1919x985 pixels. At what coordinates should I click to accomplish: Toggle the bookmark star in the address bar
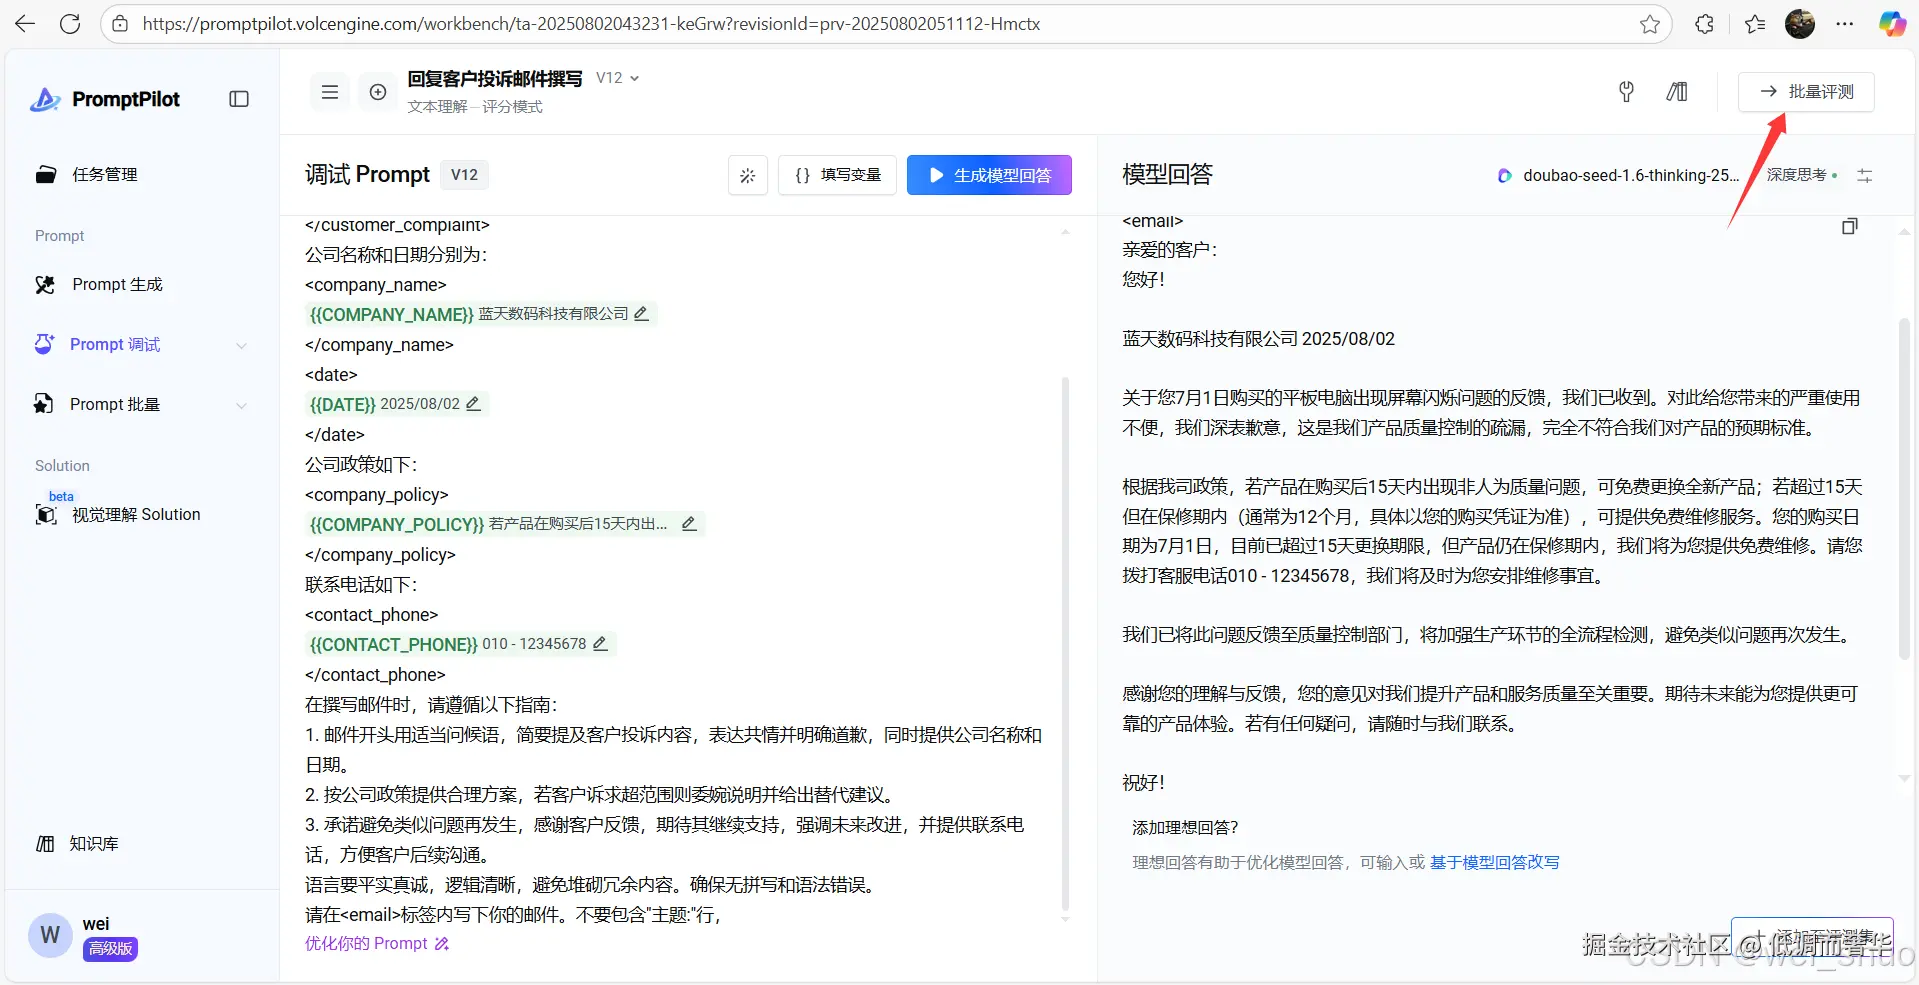pyautogui.click(x=1649, y=23)
